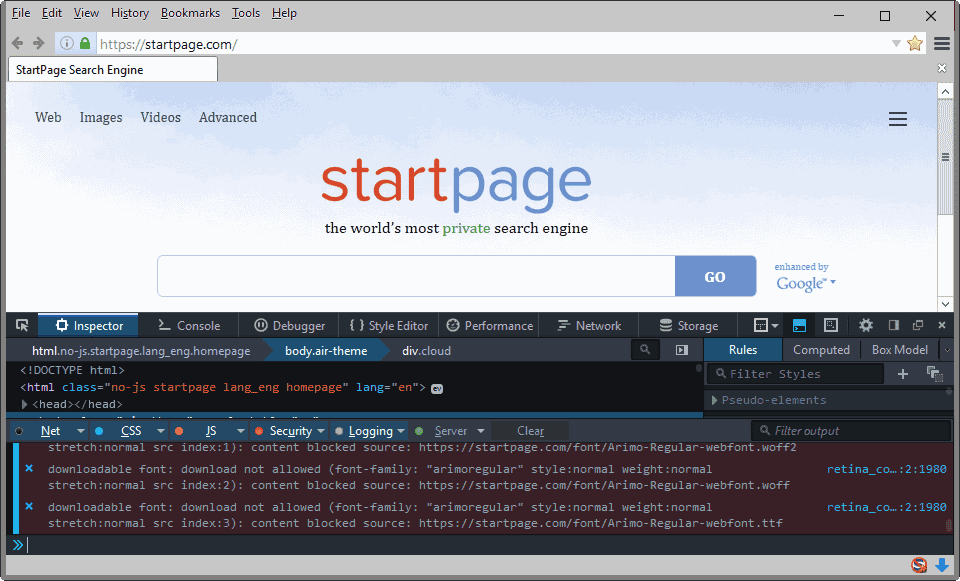Click the HTML search magnifier icon

645,350
